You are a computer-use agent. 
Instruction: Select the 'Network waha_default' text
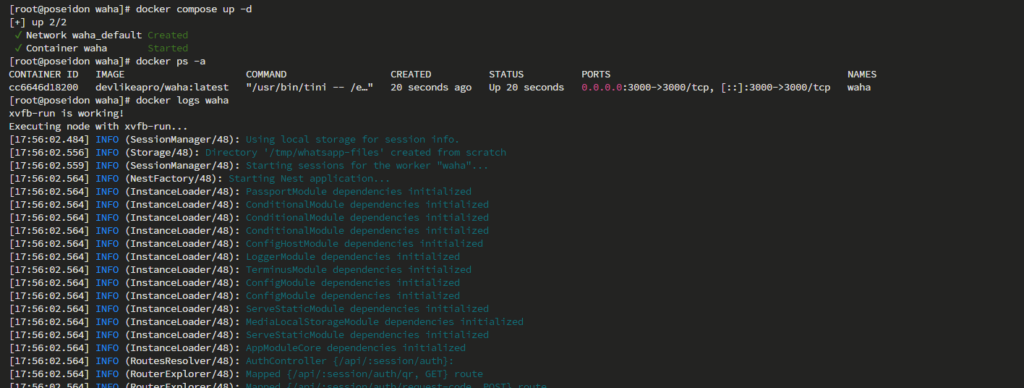[84, 35]
